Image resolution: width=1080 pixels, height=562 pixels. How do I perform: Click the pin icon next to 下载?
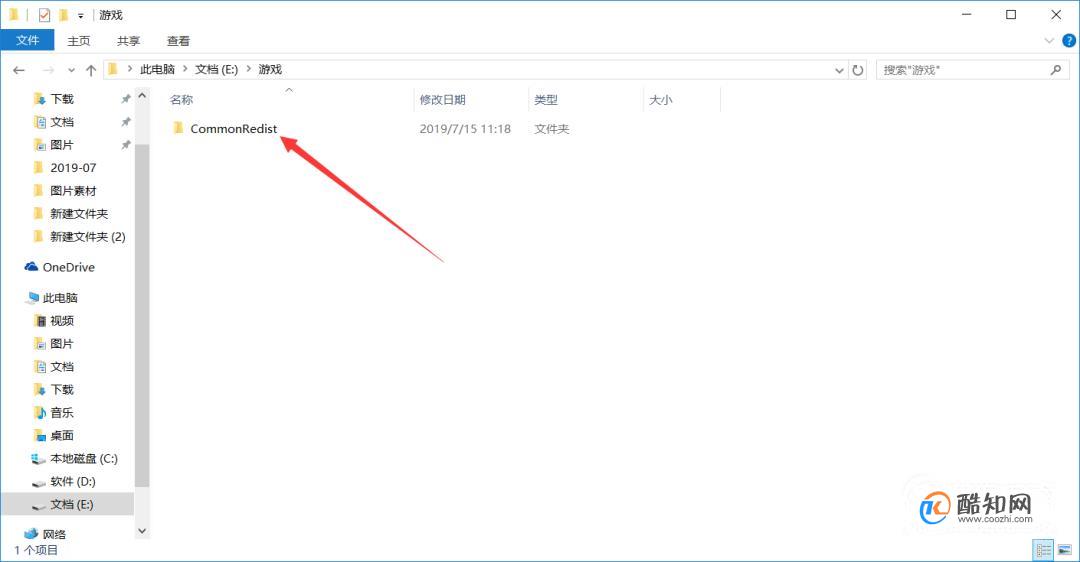(x=125, y=99)
